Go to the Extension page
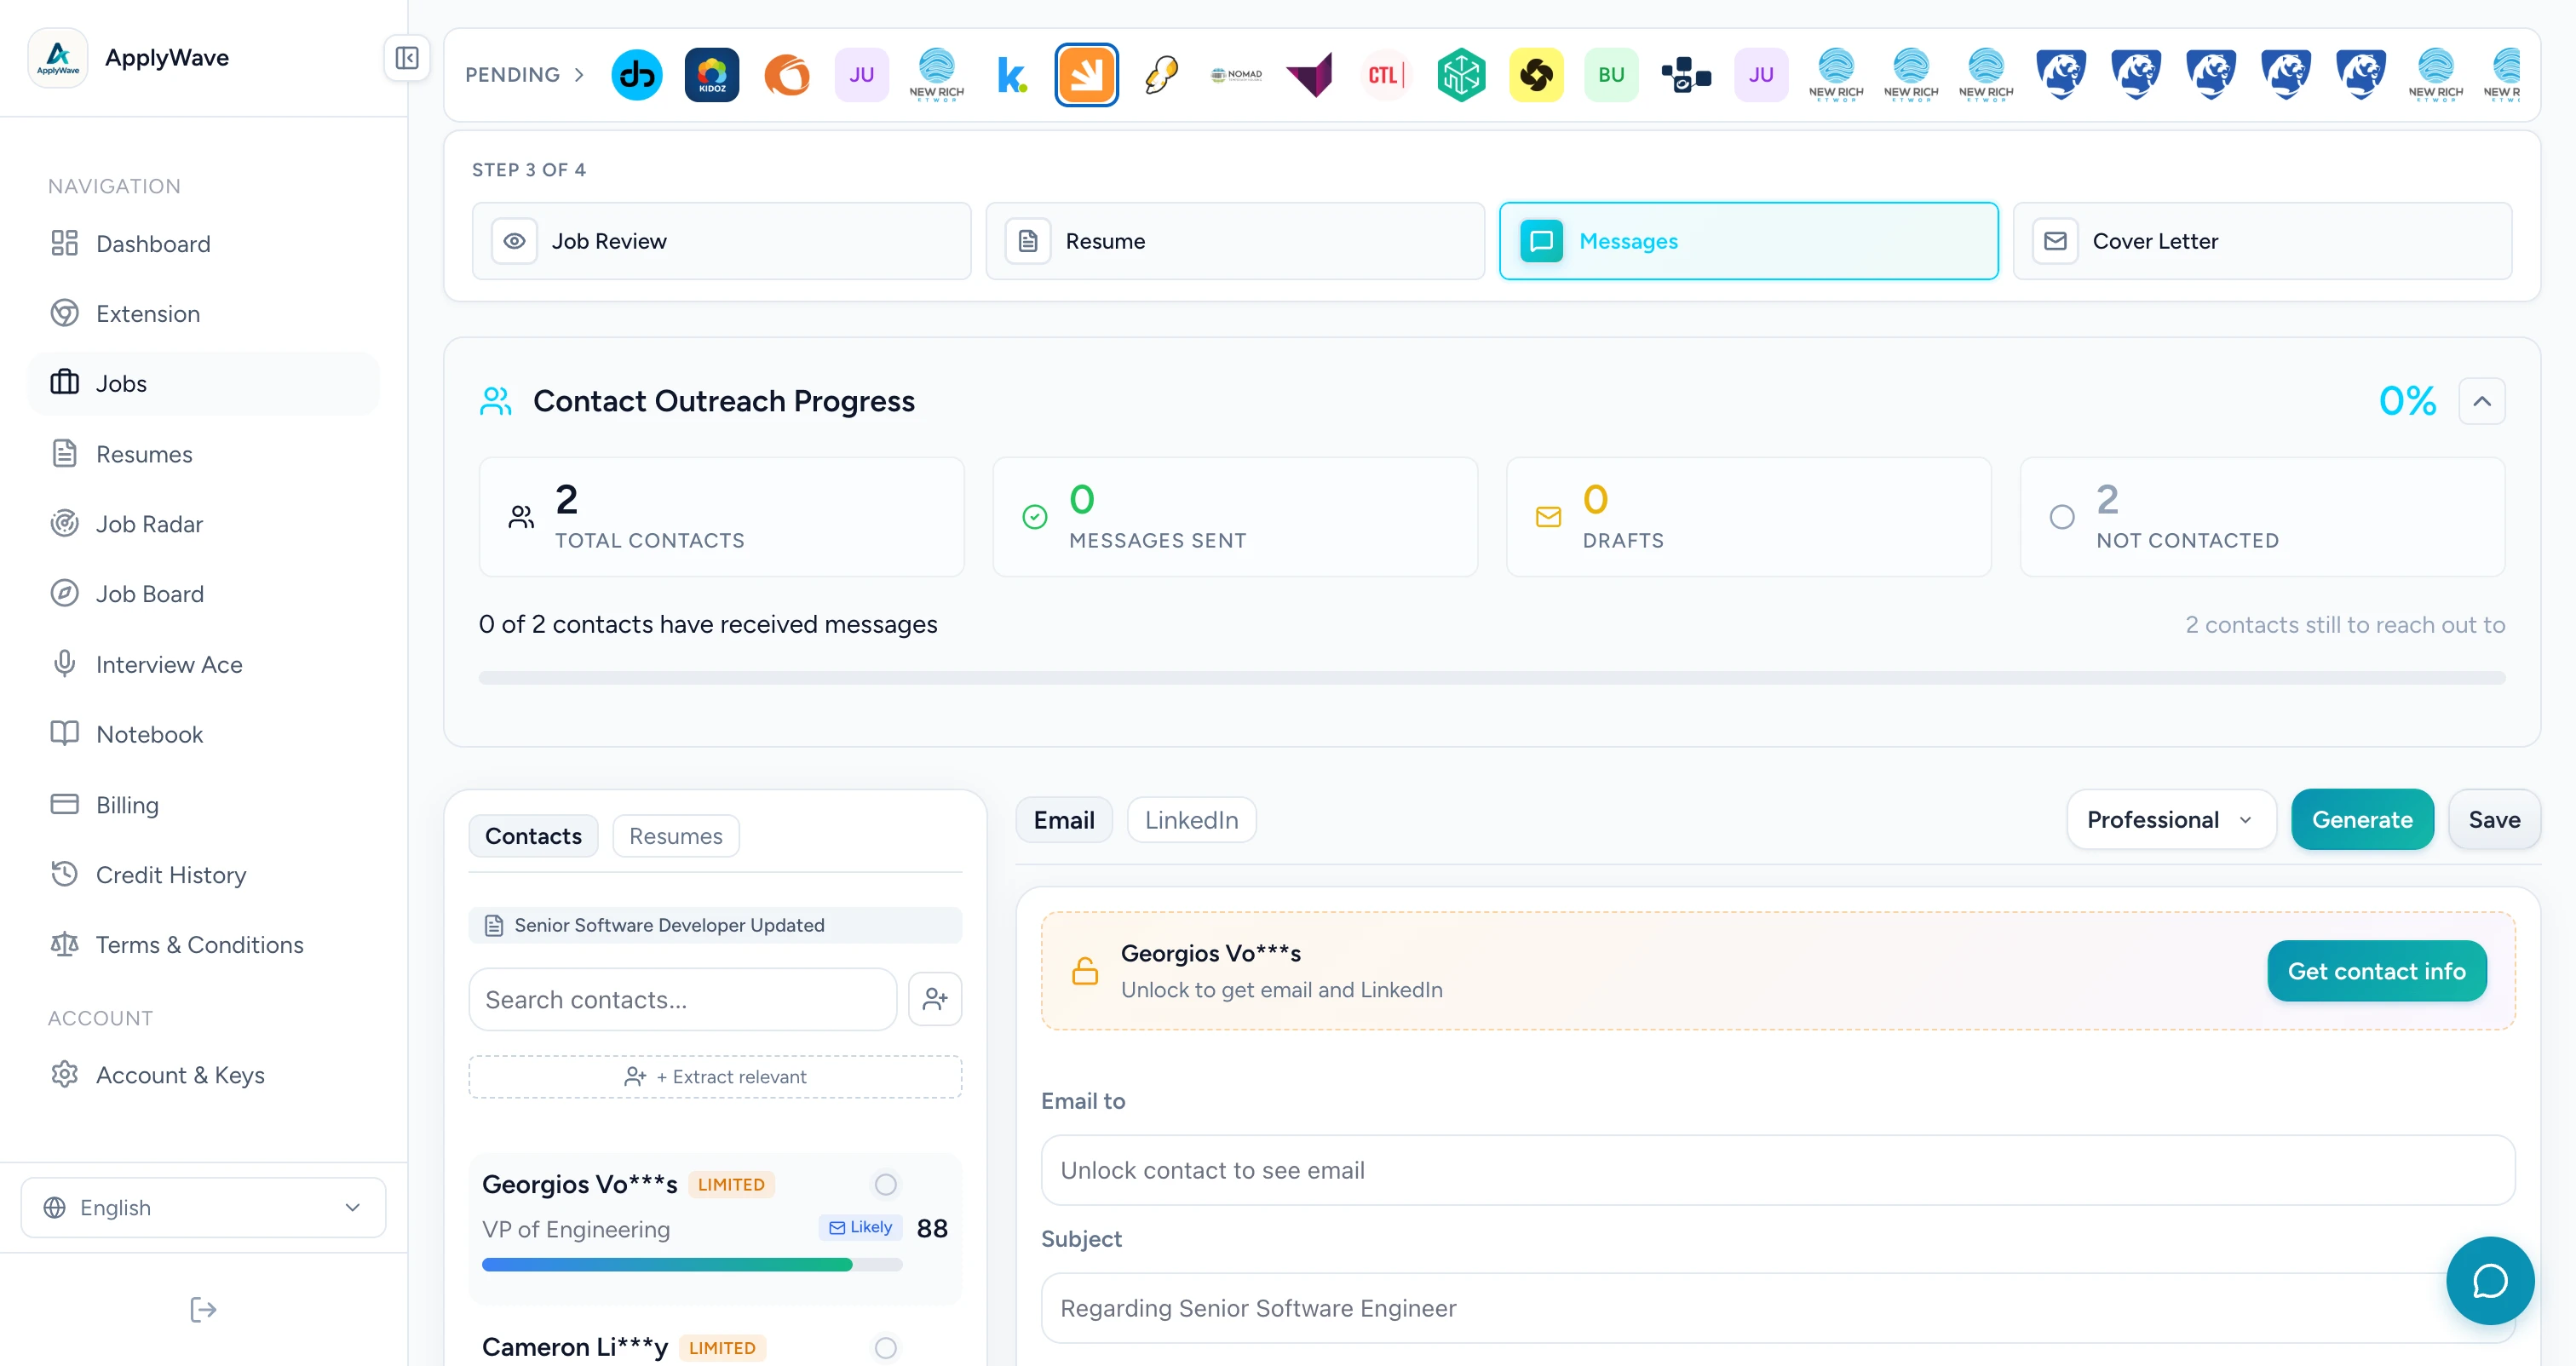The width and height of the screenshot is (2576, 1366). [204, 314]
